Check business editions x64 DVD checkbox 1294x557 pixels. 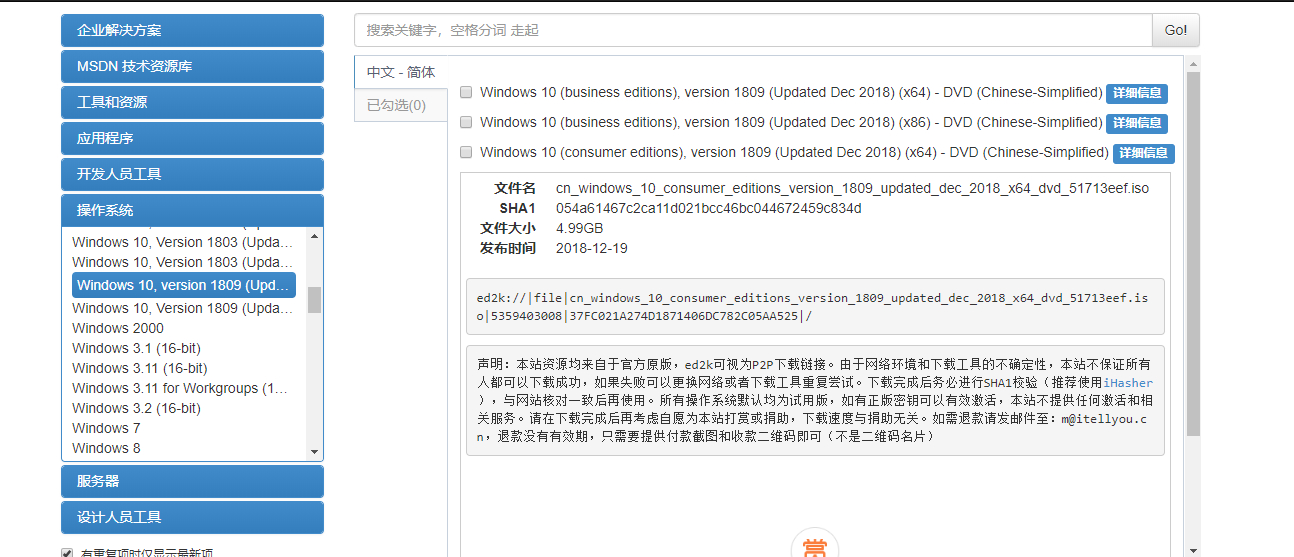pyautogui.click(x=466, y=92)
